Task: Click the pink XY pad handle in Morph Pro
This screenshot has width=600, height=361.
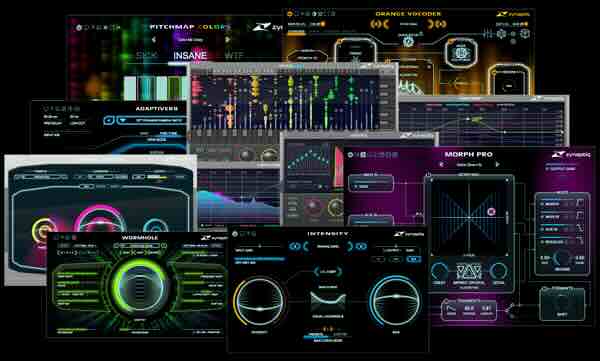Action: [492, 211]
